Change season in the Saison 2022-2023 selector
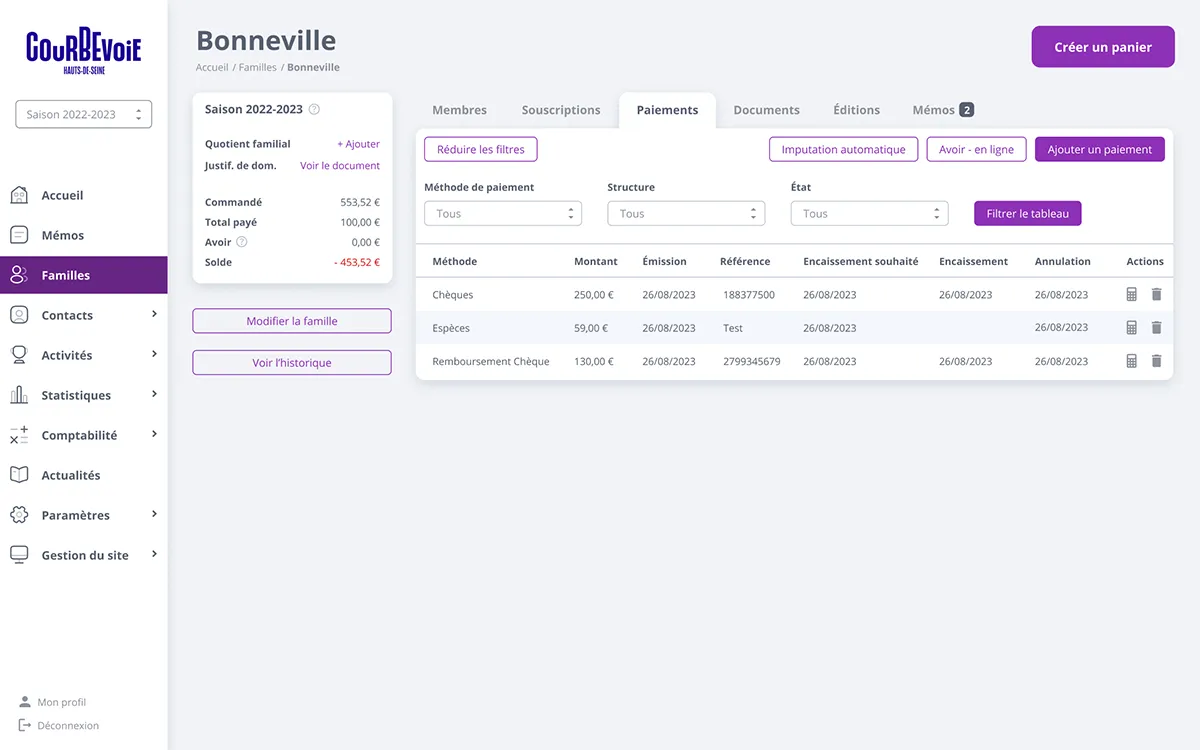The image size is (1200, 750). (x=84, y=114)
